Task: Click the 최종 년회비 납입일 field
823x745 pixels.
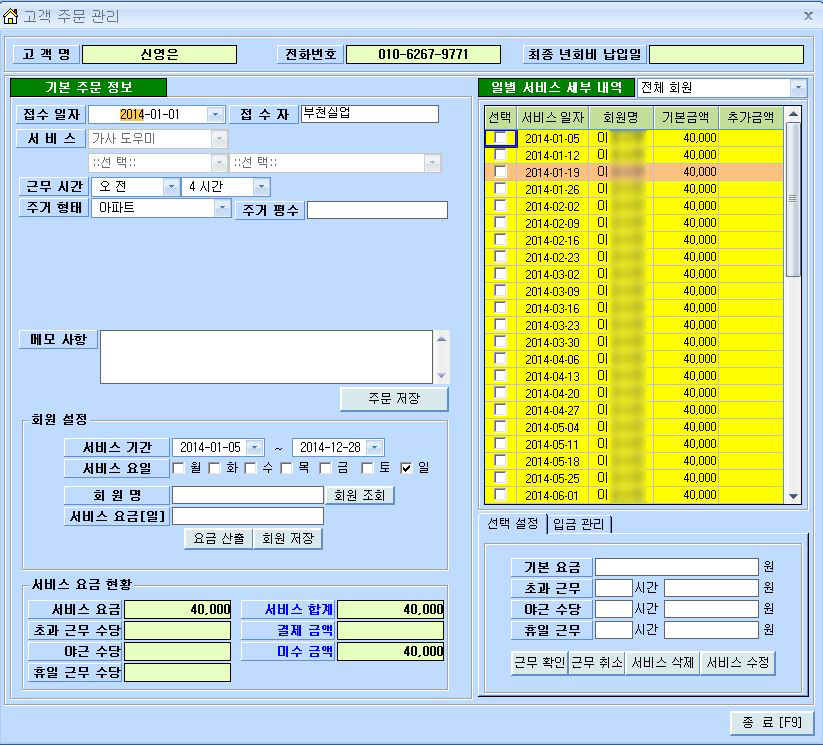Action: [726, 55]
